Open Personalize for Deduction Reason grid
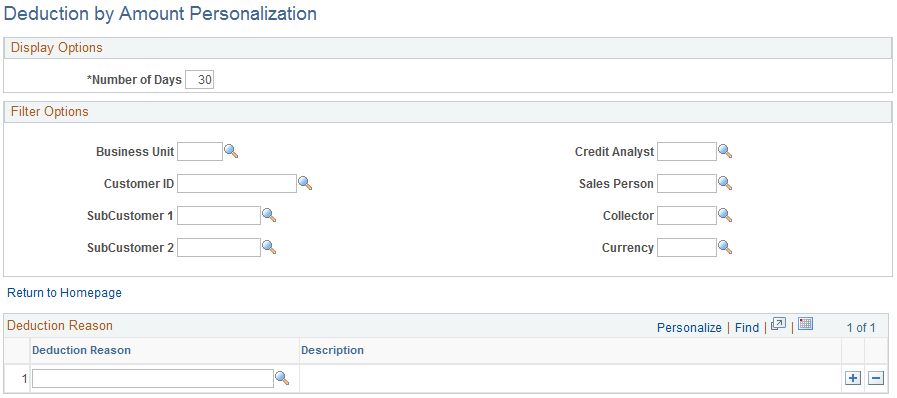Image resolution: width=897 pixels, height=398 pixels. coord(689,328)
